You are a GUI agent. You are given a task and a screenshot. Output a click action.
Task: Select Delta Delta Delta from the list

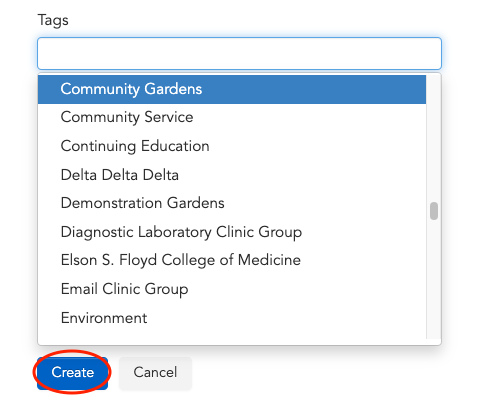click(232, 175)
